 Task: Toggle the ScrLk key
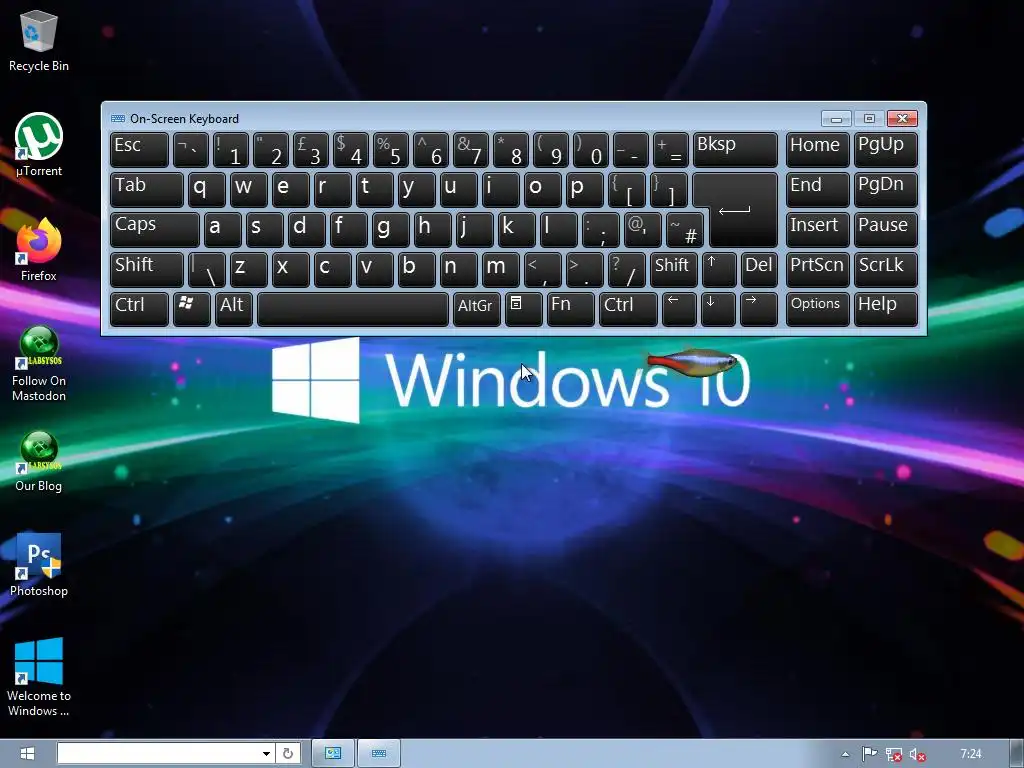(886, 270)
